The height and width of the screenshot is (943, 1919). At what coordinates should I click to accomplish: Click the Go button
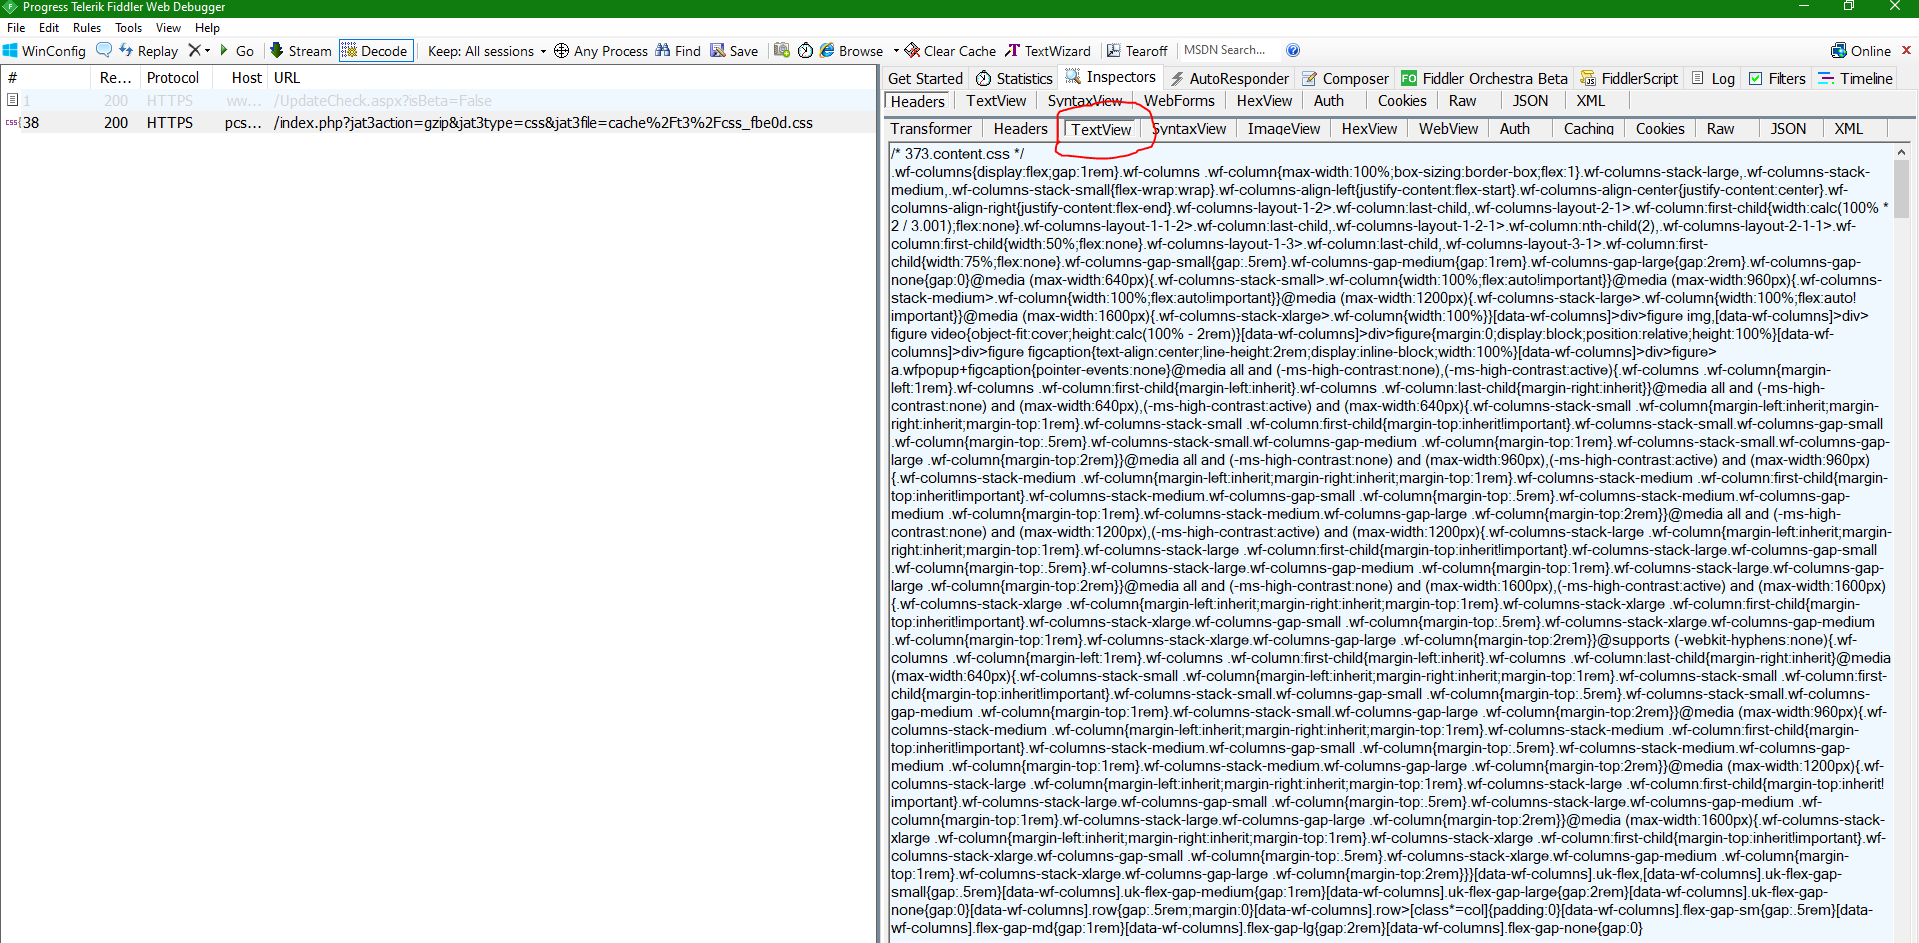(x=237, y=51)
